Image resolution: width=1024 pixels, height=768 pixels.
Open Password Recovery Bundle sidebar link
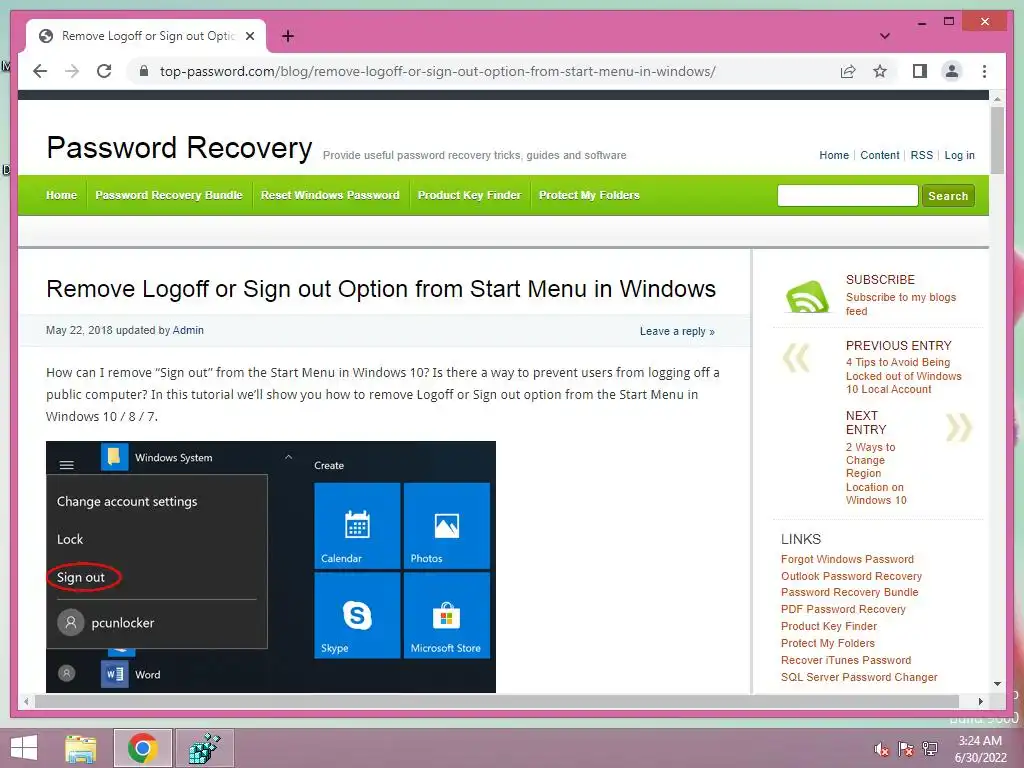850,592
